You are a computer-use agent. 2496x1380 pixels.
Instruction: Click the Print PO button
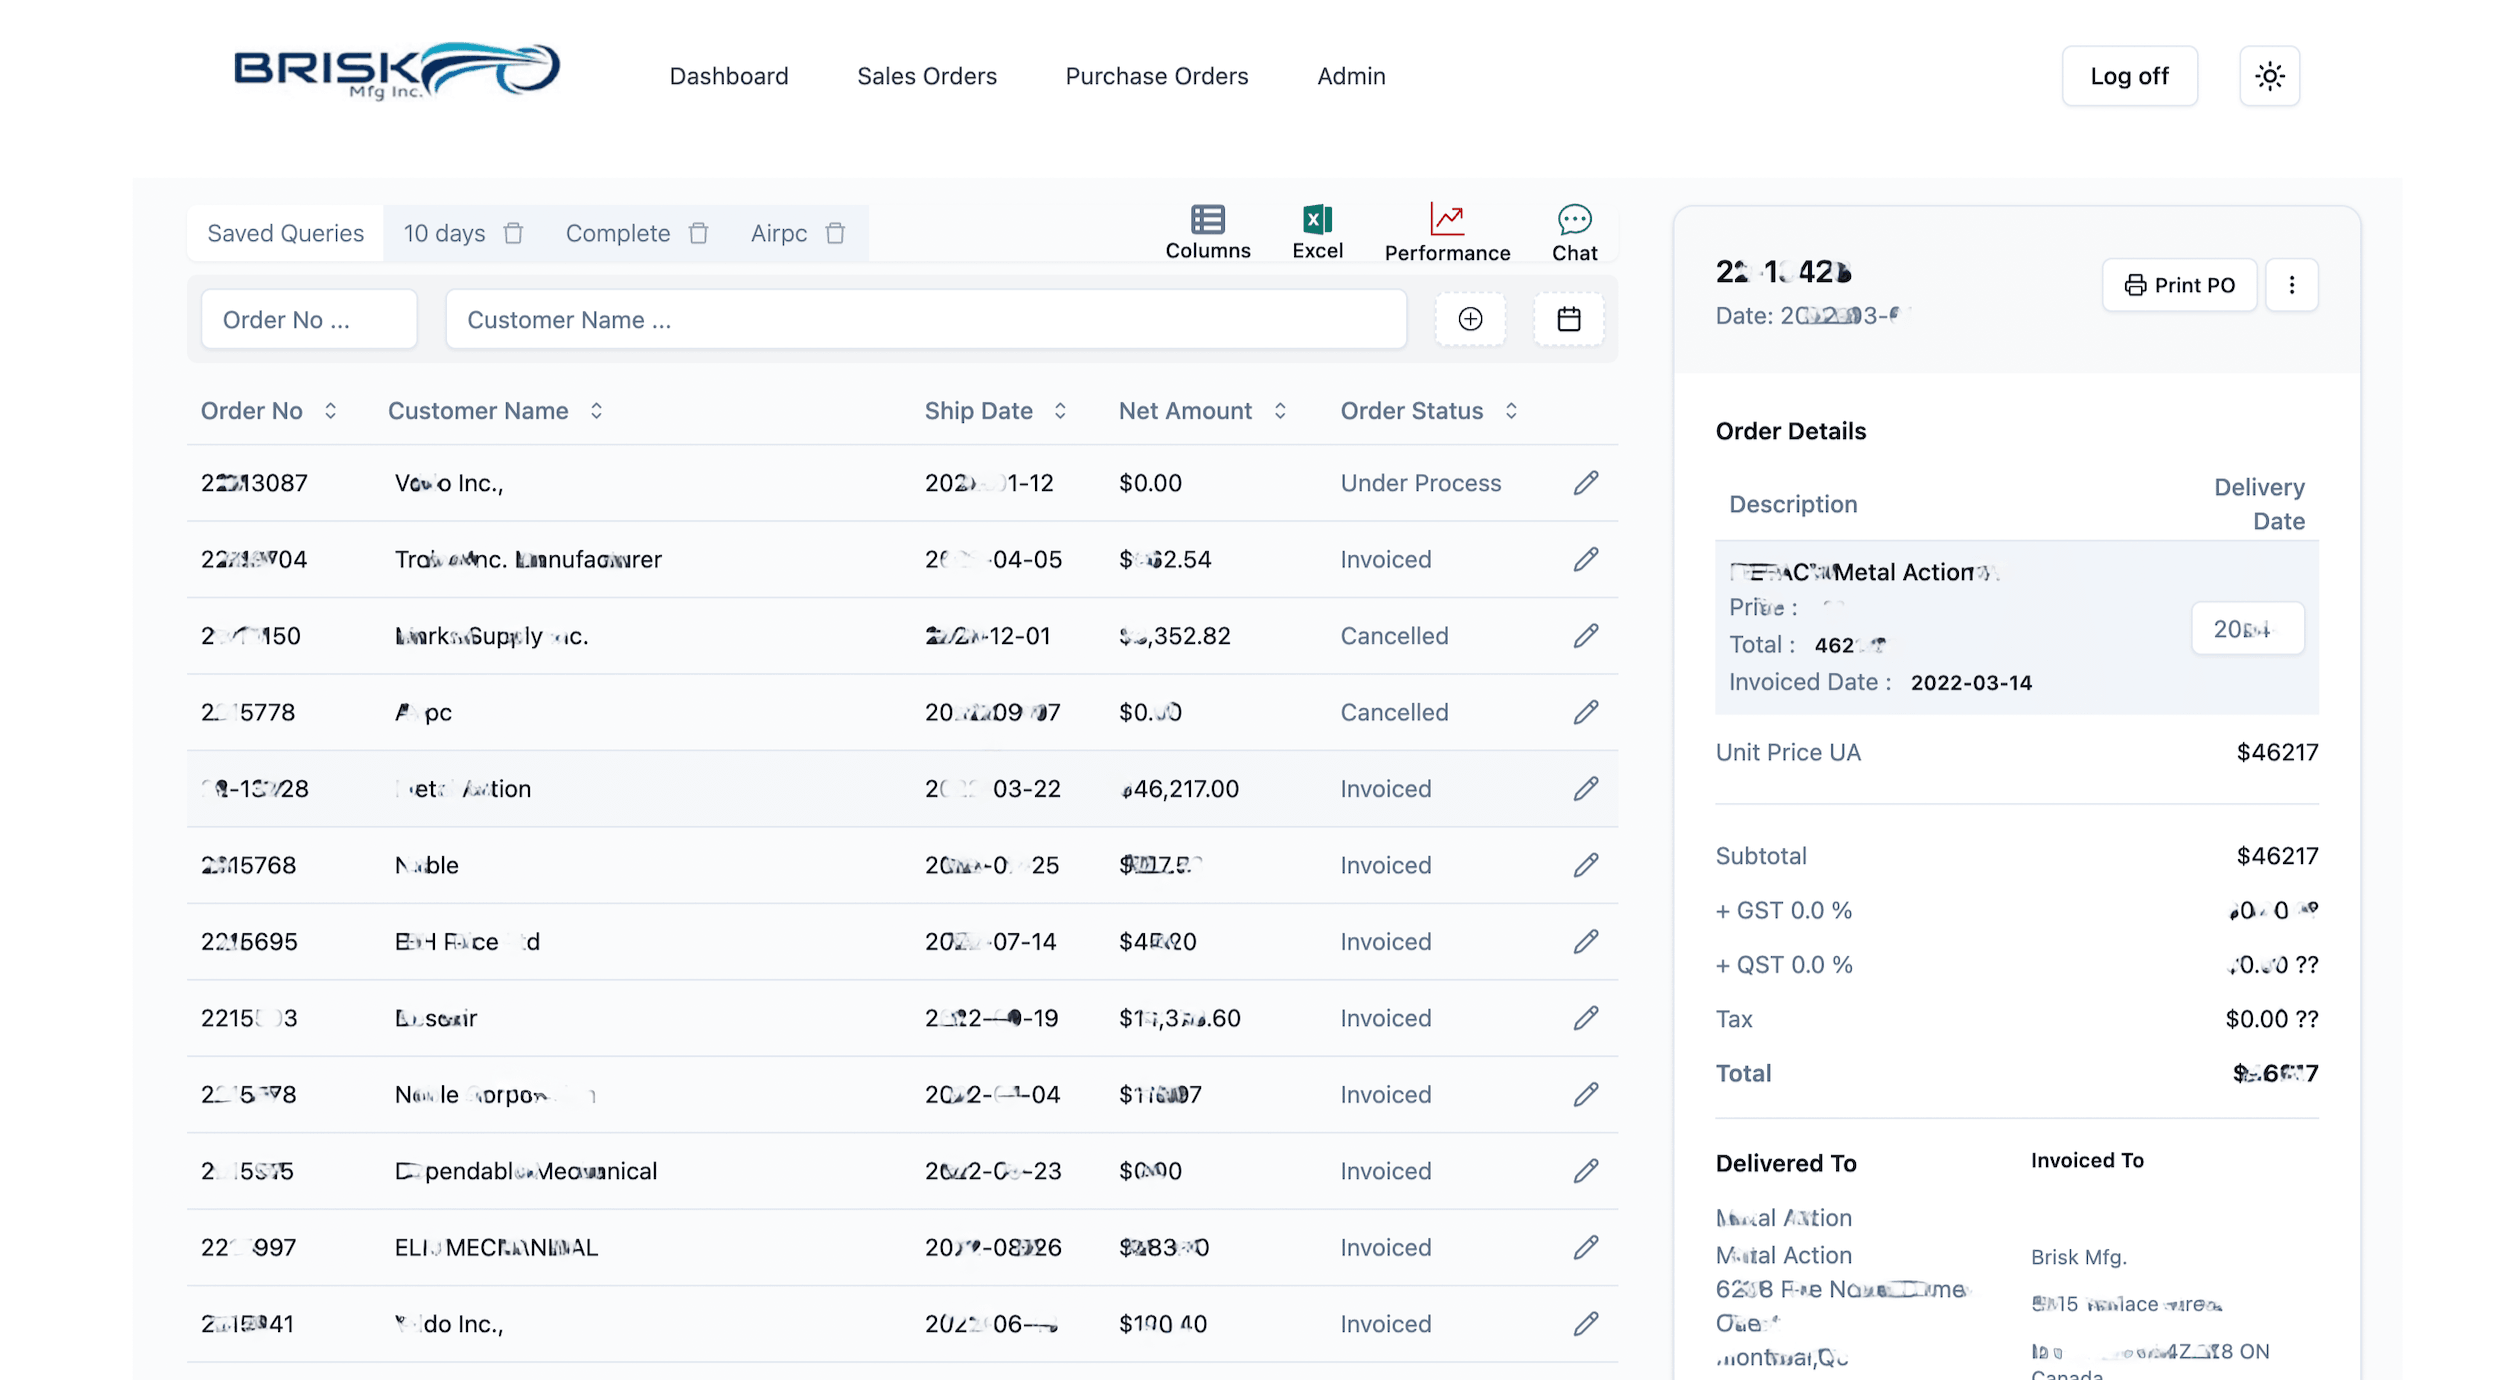click(2178, 285)
